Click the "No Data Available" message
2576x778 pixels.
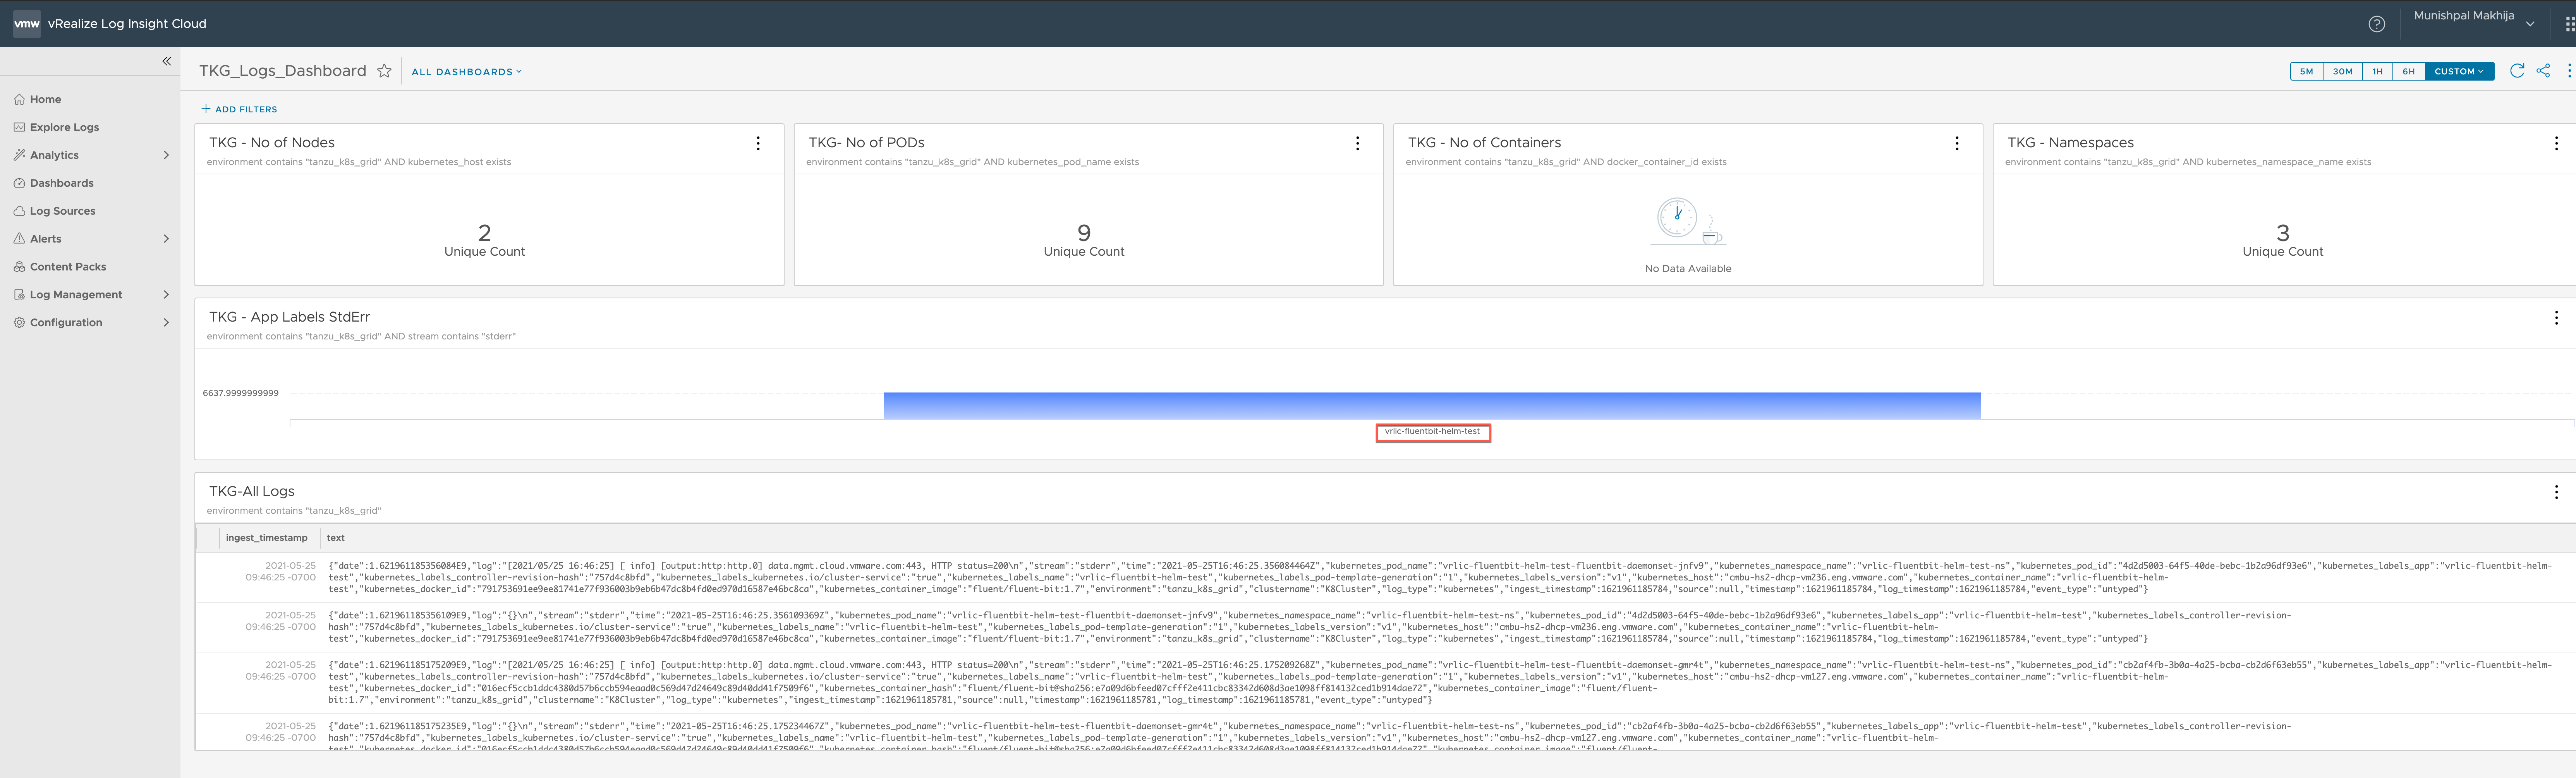coord(1688,269)
